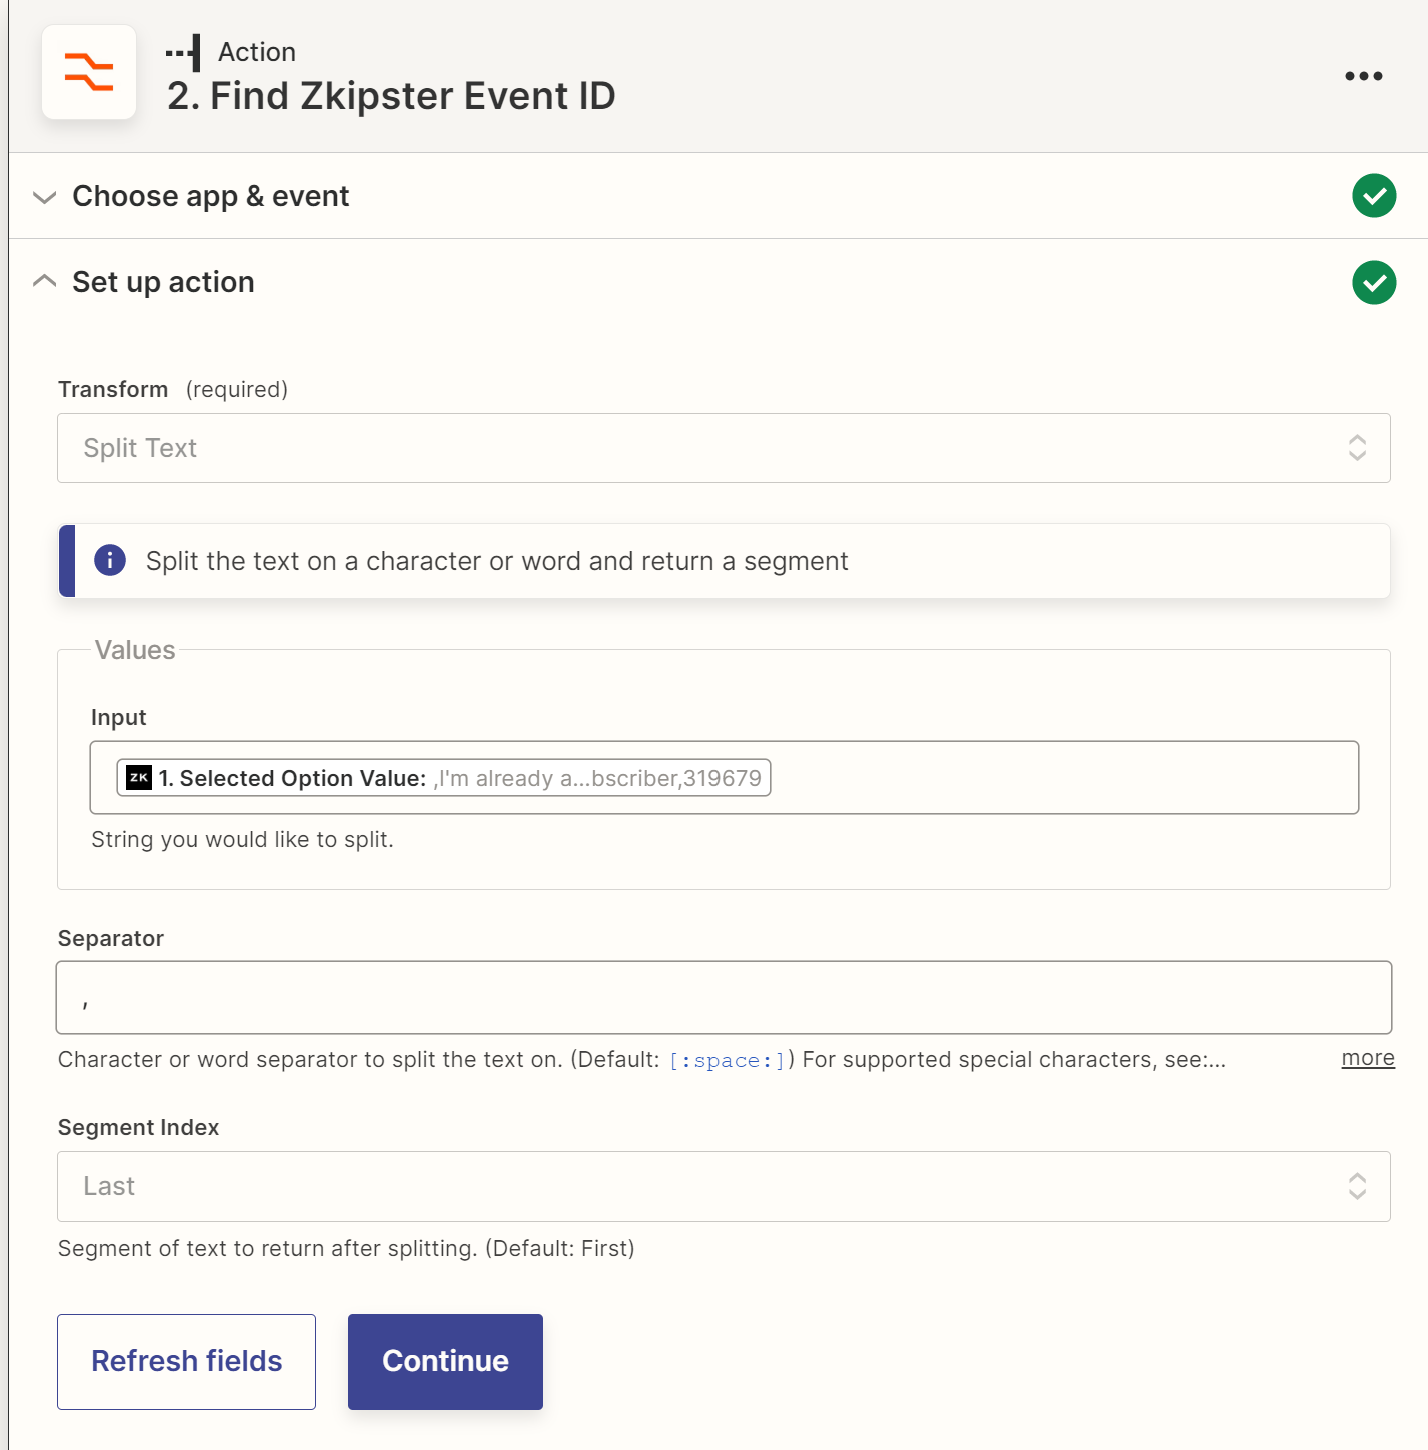1428x1450 pixels.
Task: Click into the Separator field
Action: pos(724,997)
